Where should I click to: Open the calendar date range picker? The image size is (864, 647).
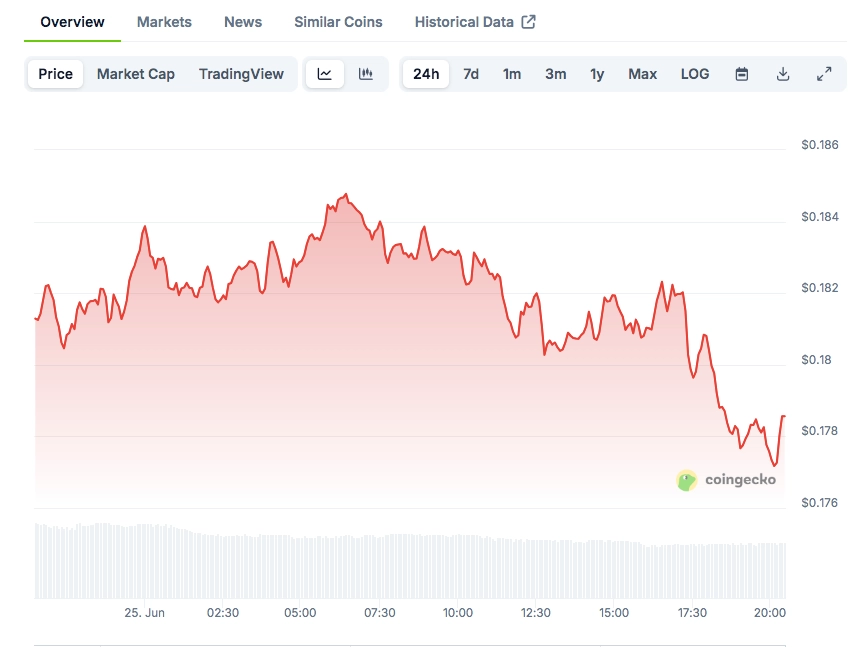click(742, 74)
